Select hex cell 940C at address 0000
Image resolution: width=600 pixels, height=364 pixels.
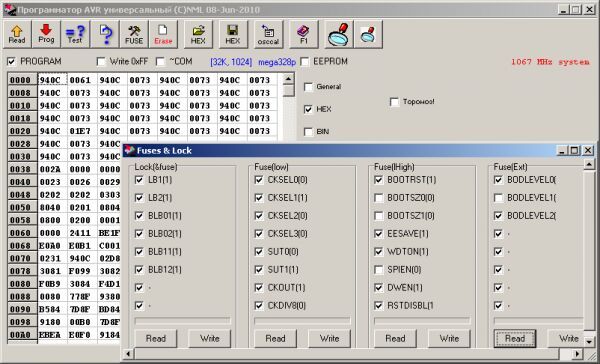tap(53, 80)
